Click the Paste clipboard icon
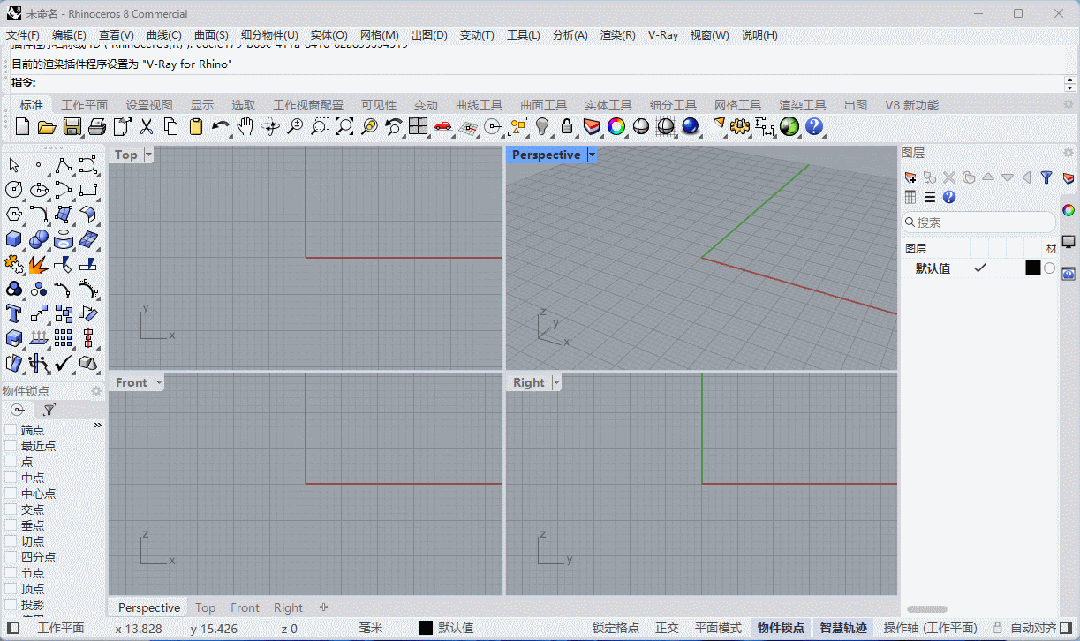Viewport: 1080px width, 641px height. tap(196, 127)
